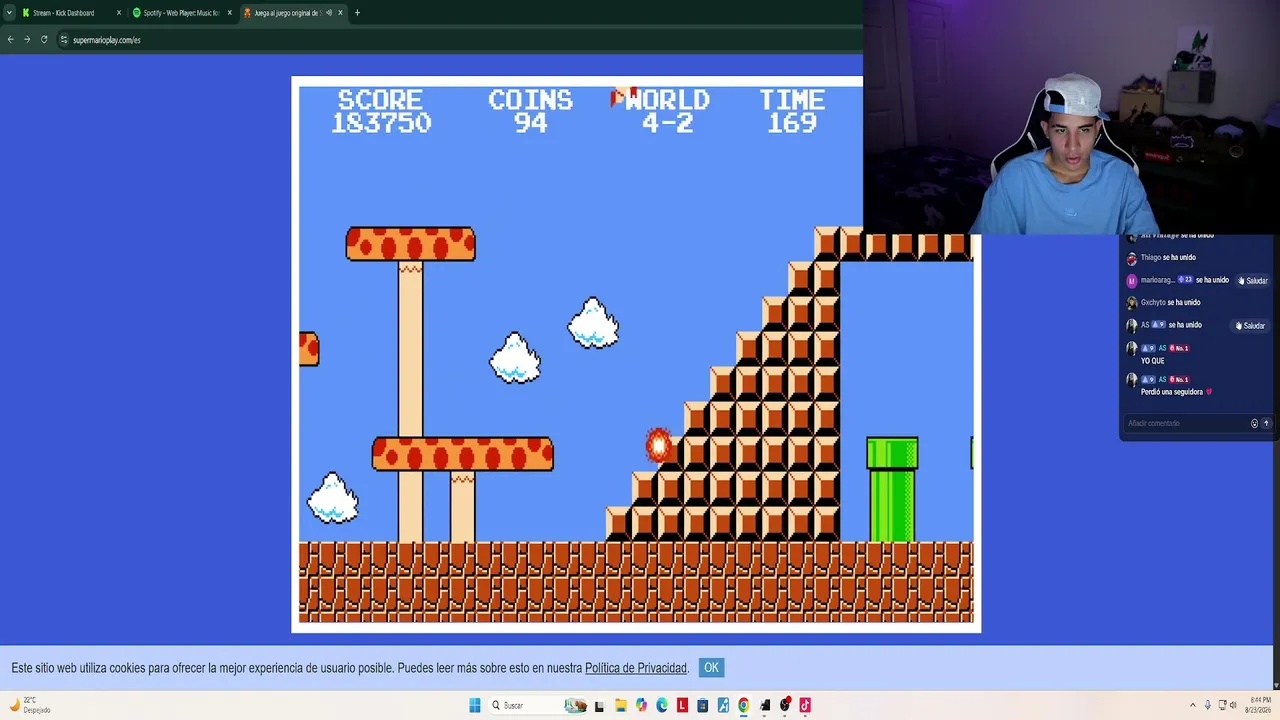Image resolution: width=1280 pixels, height=720 pixels.
Task: Close the 'Juega al juego original' tab
Action: pyautogui.click(x=340, y=13)
